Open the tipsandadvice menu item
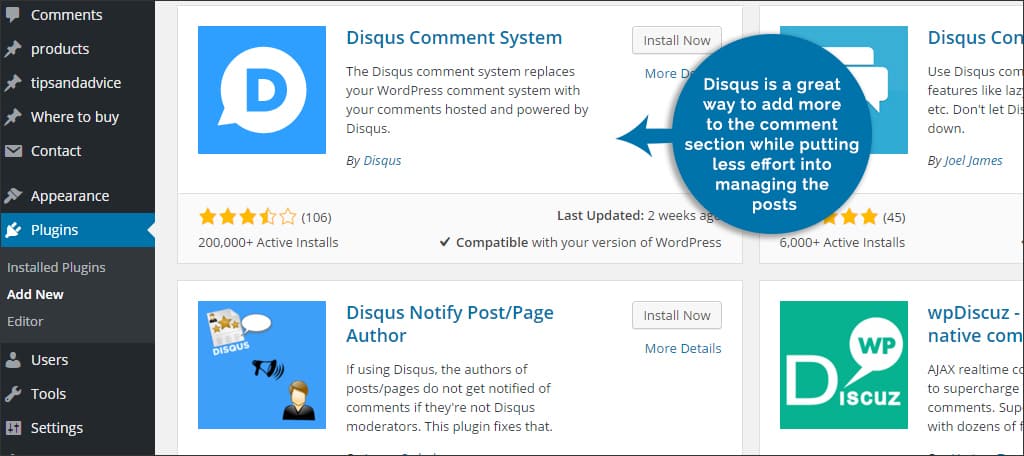Image resolution: width=1024 pixels, height=456 pixels. (78, 83)
